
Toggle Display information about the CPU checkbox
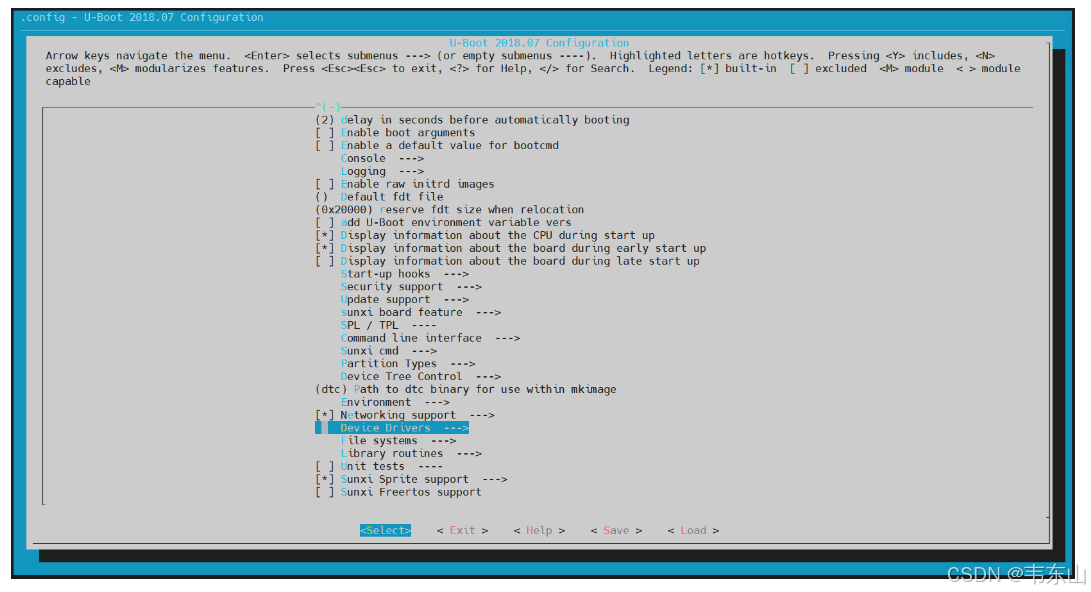pyautogui.click(x=325, y=235)
